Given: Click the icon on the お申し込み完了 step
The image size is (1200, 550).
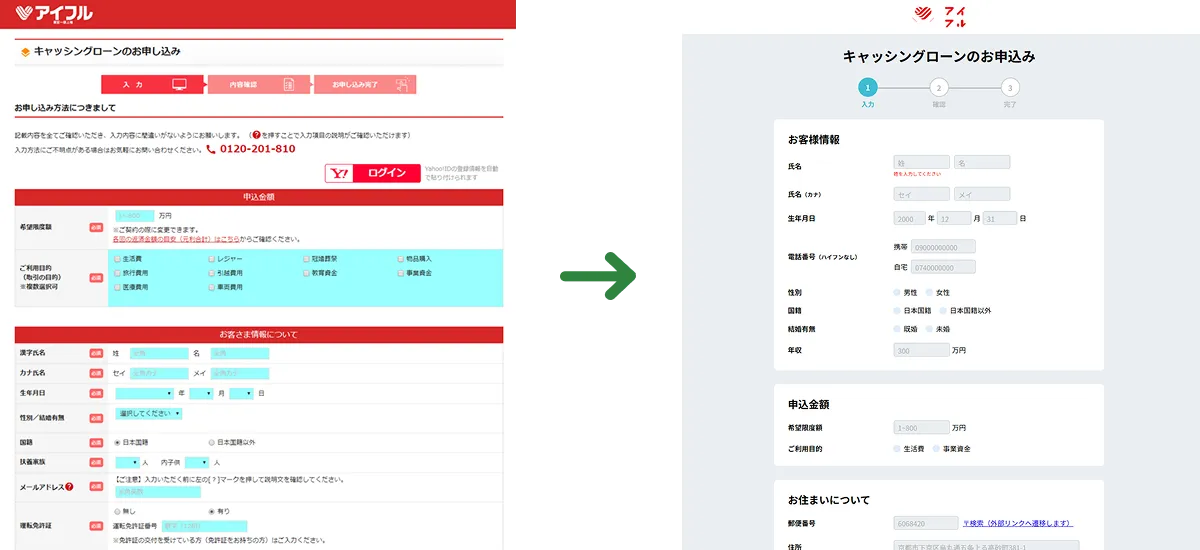Looking at the screenshot, I should point(402,85).
